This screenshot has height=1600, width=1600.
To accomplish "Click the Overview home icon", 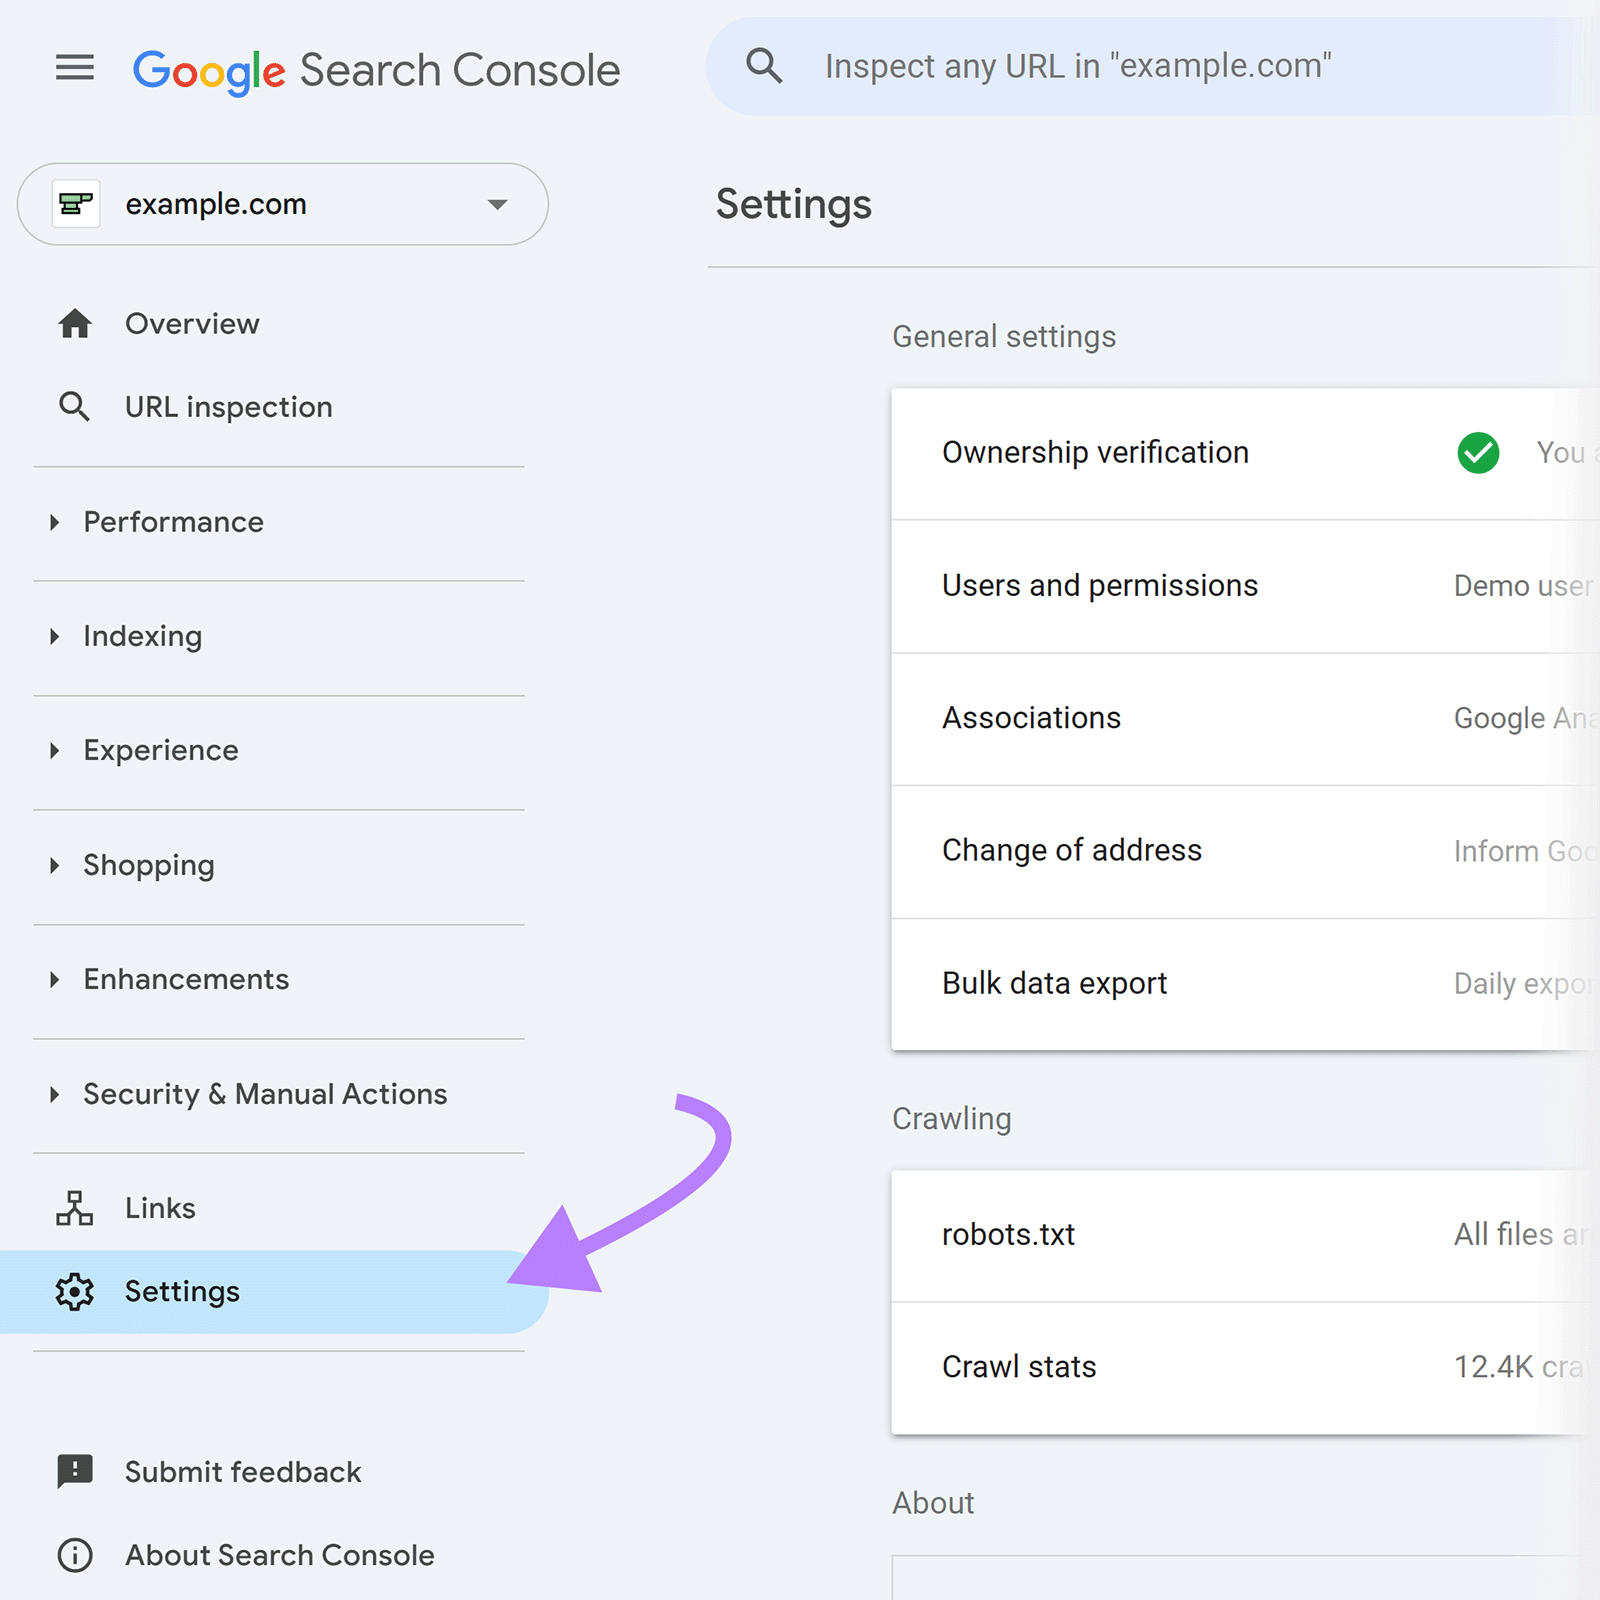I will [74, 323].
